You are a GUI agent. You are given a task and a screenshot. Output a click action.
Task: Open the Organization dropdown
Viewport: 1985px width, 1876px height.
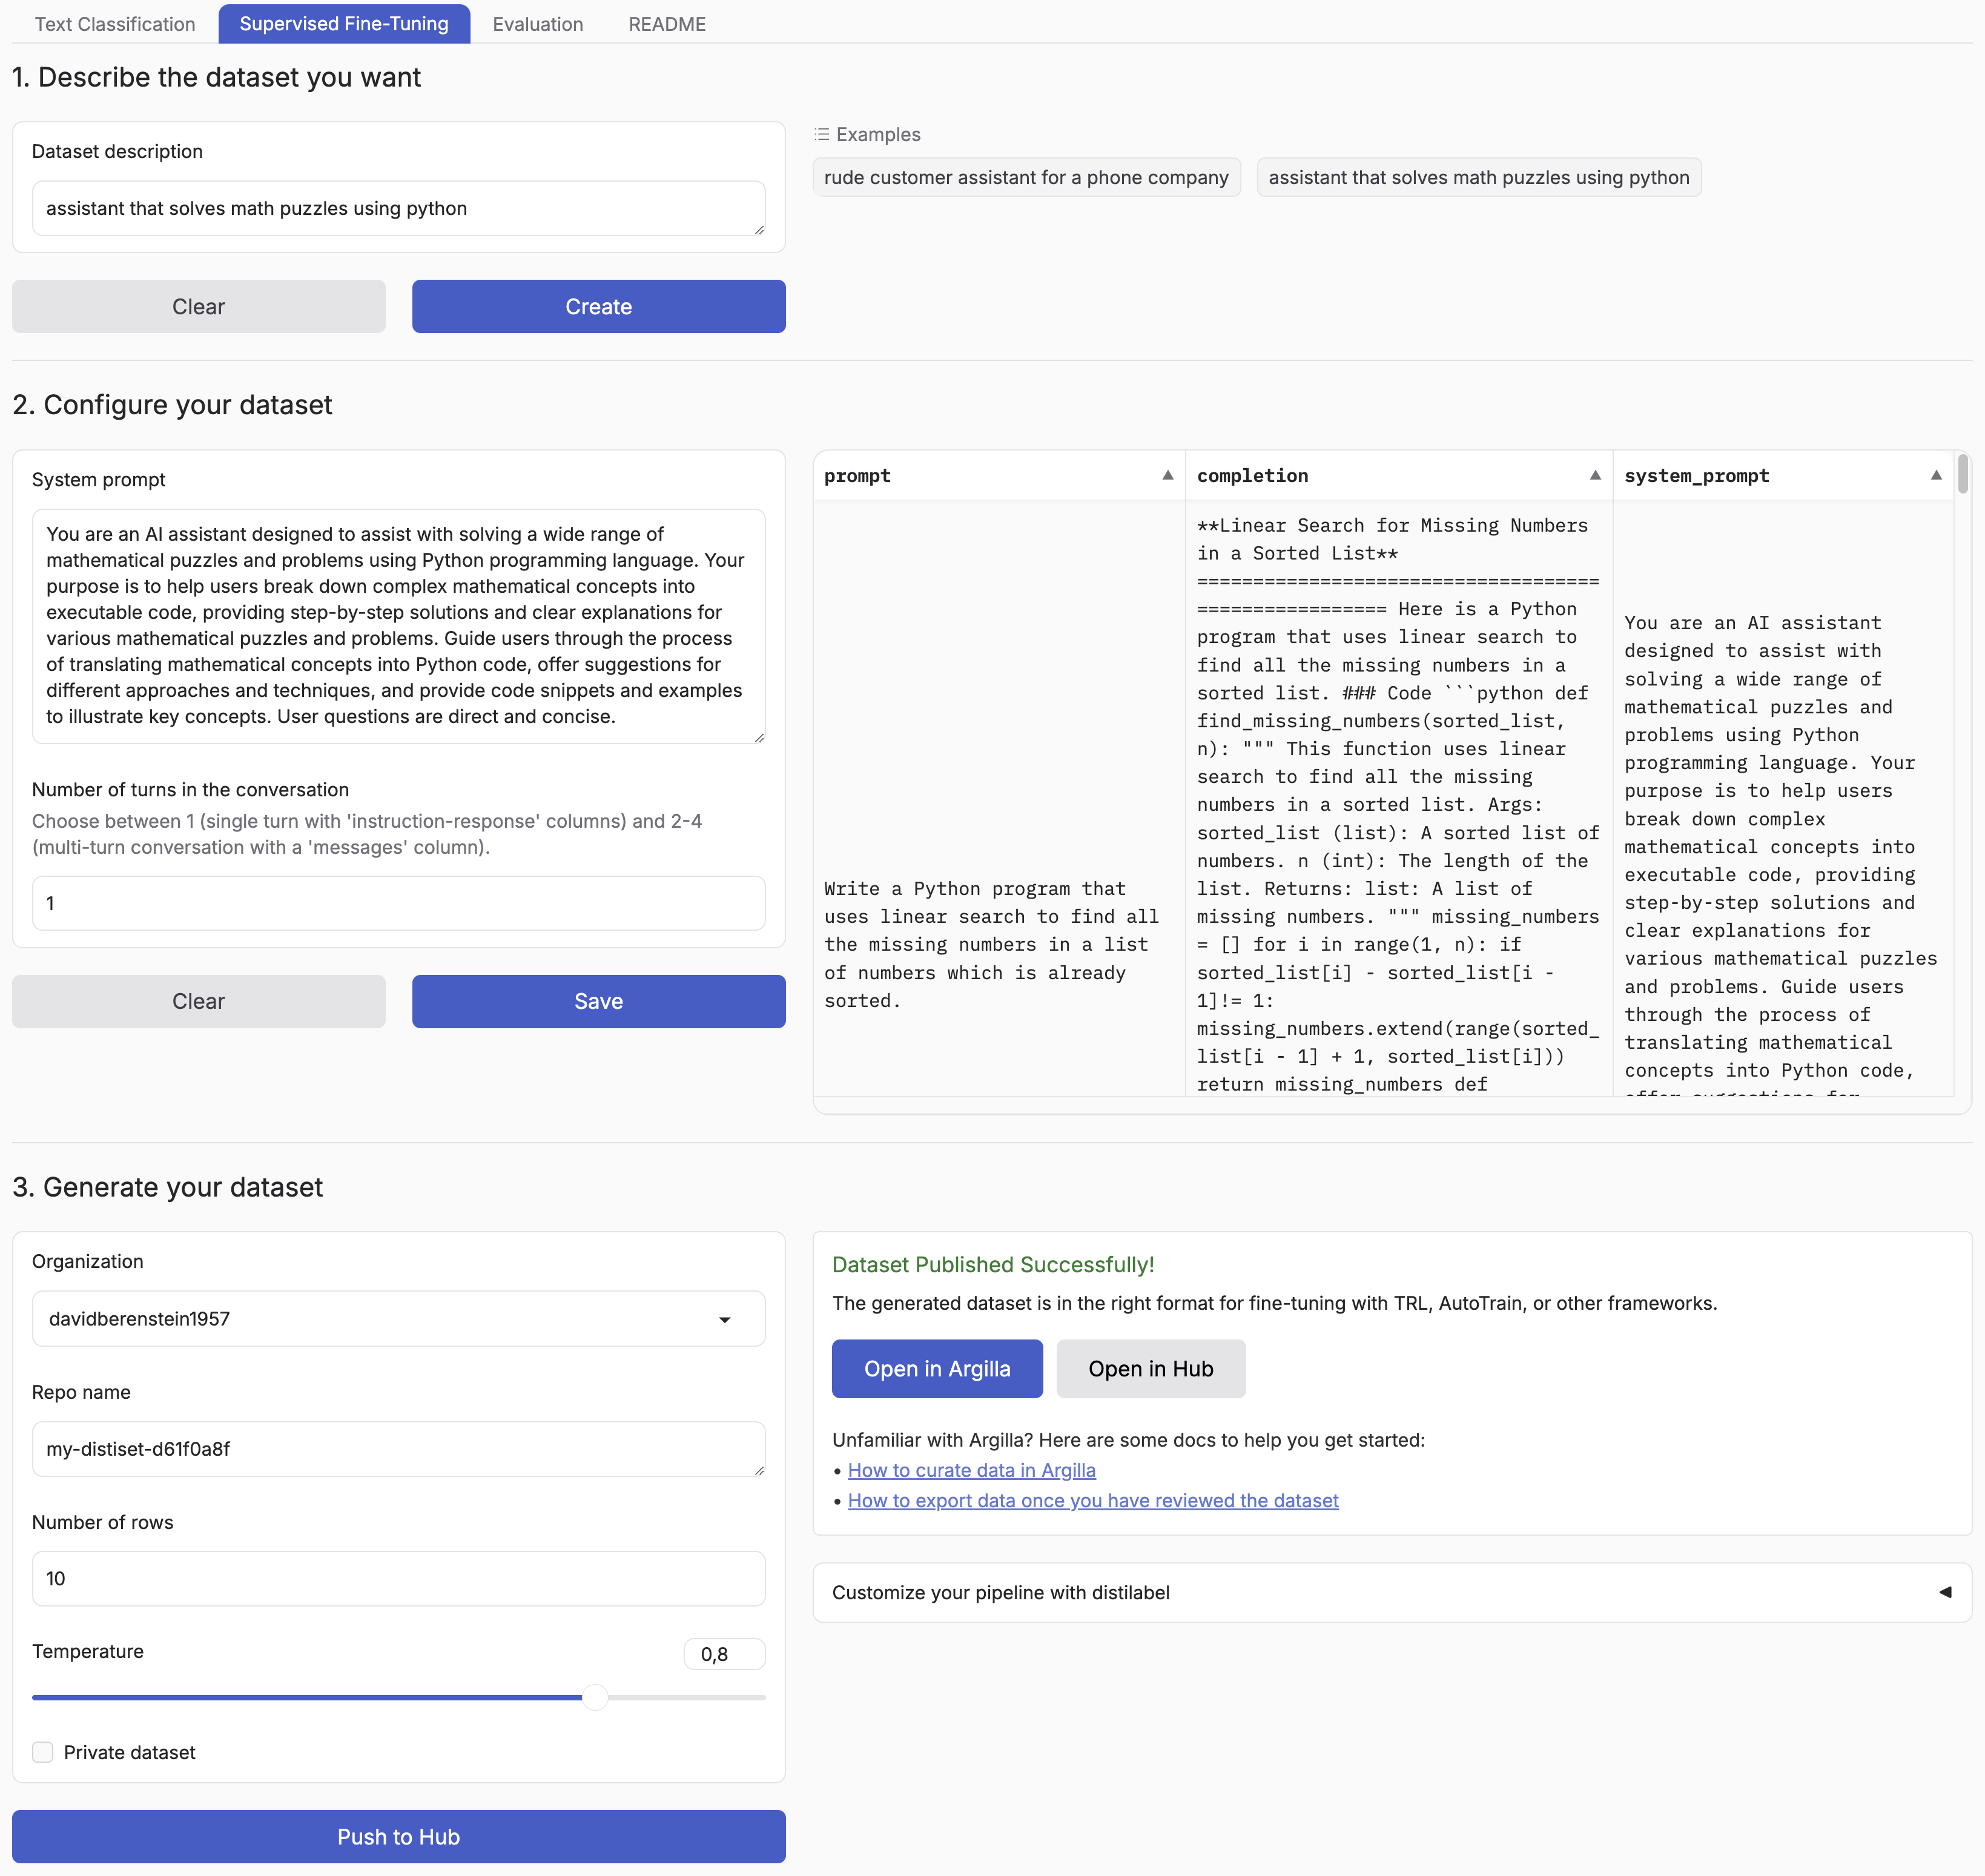398,1319
